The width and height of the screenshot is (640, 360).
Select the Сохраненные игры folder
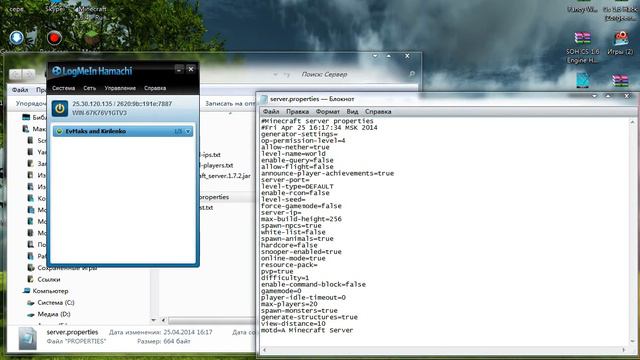click(67, 268)
